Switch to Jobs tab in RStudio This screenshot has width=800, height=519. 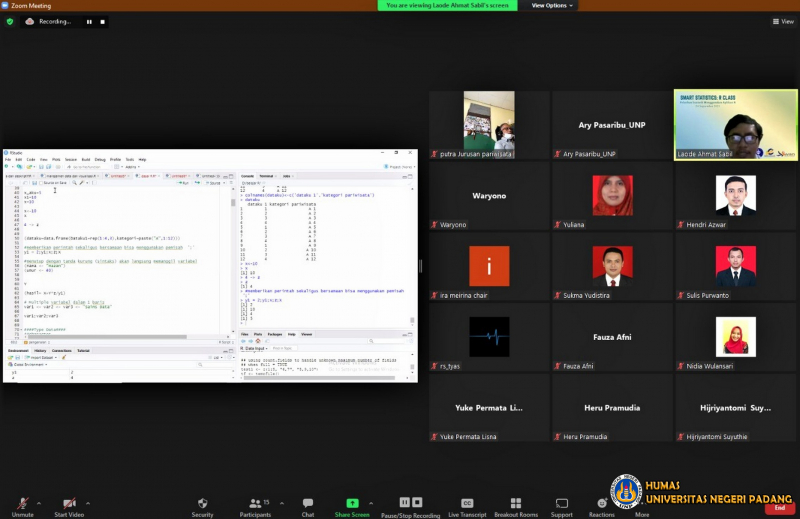[287, 176]
